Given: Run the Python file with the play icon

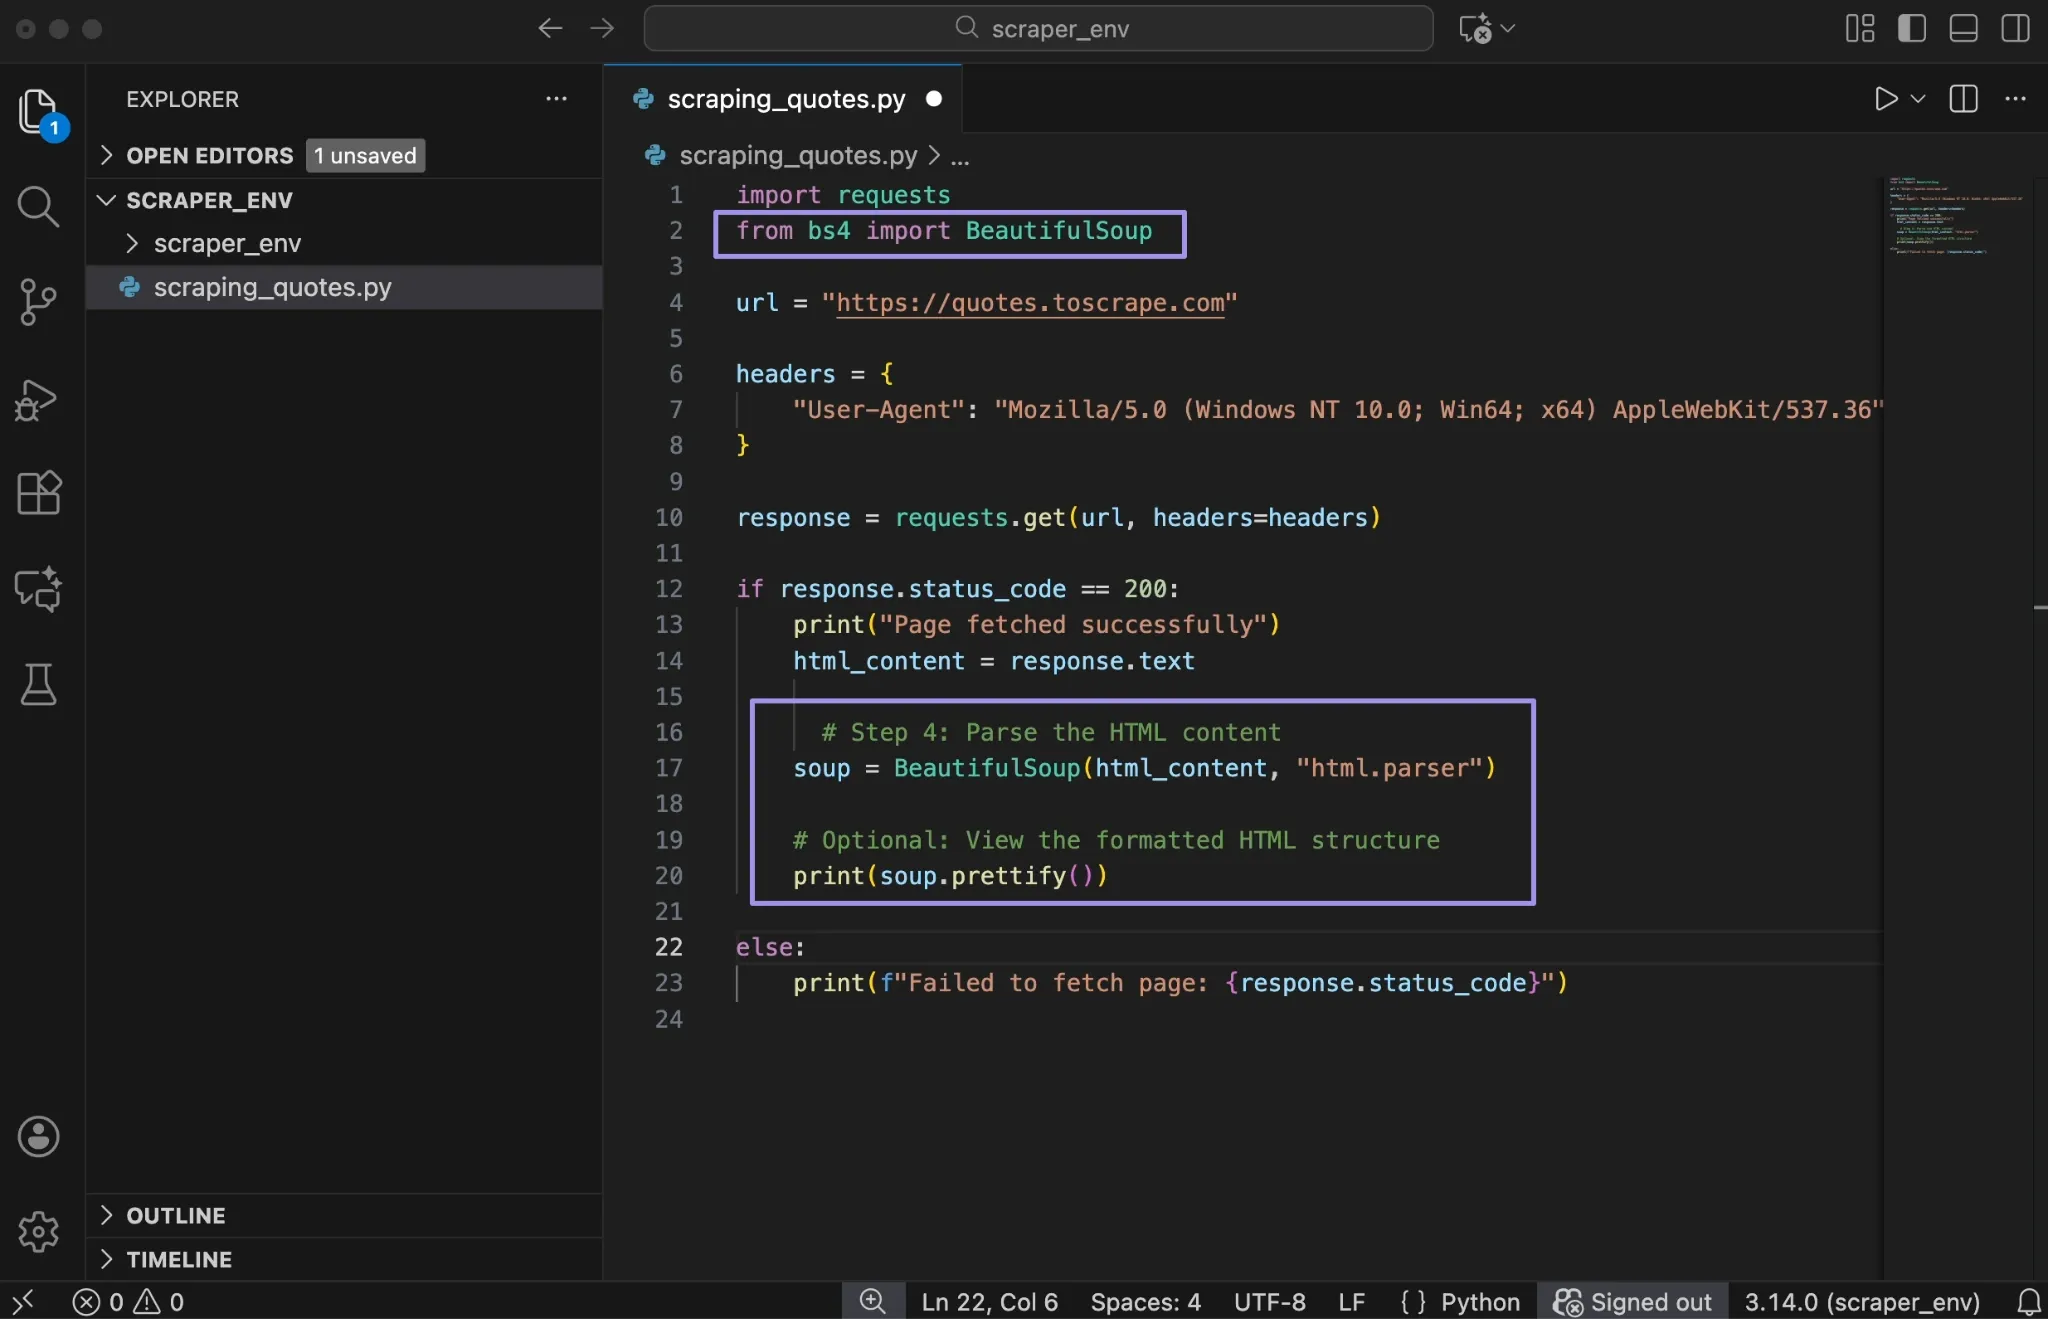Looking at the screenshot, I should (x=1884, y=98).
